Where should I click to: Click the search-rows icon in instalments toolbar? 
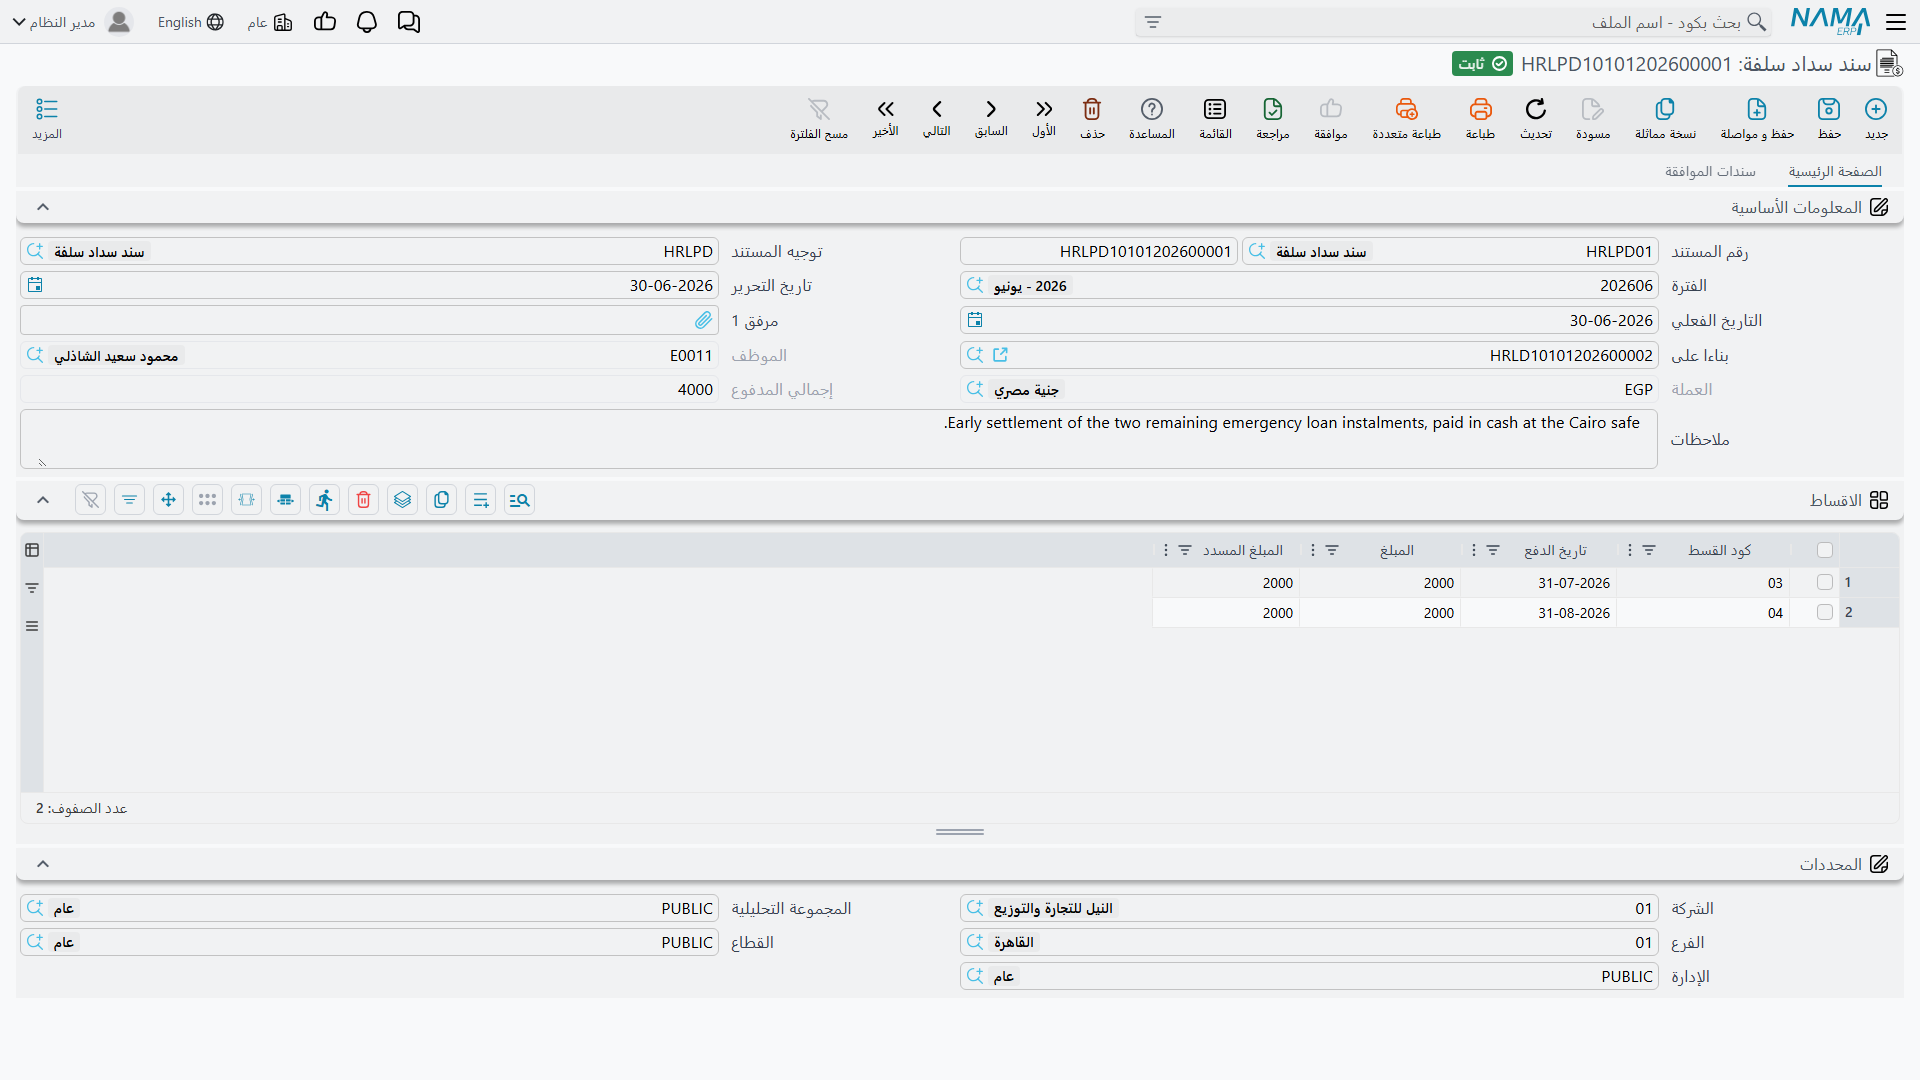click(520, 500)
